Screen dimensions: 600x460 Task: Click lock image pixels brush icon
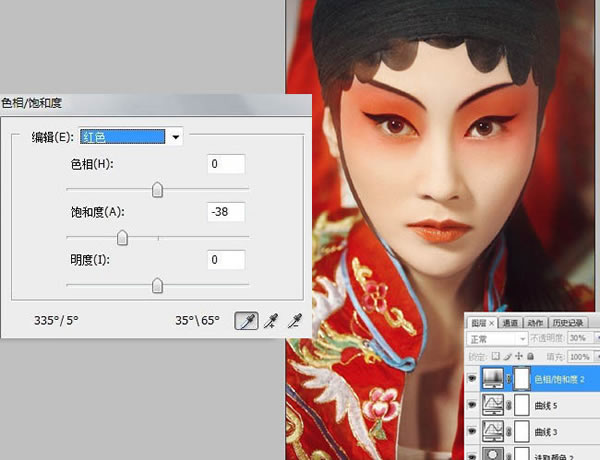click(507, 356)
